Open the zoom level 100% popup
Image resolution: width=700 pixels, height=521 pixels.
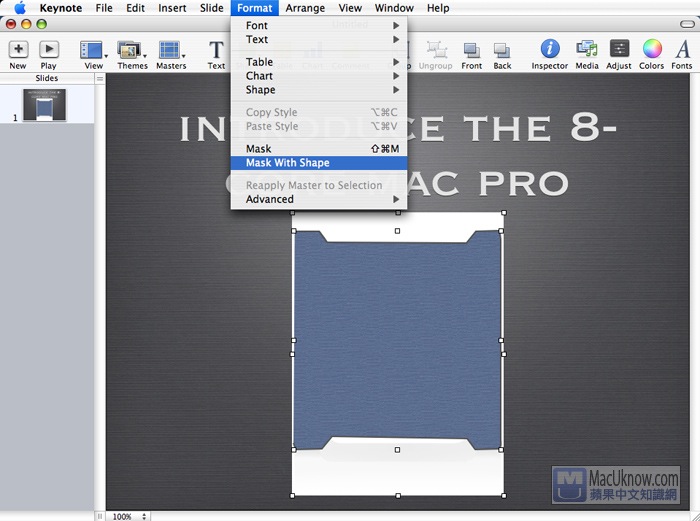pyautogui.click(x=129, y=517)
